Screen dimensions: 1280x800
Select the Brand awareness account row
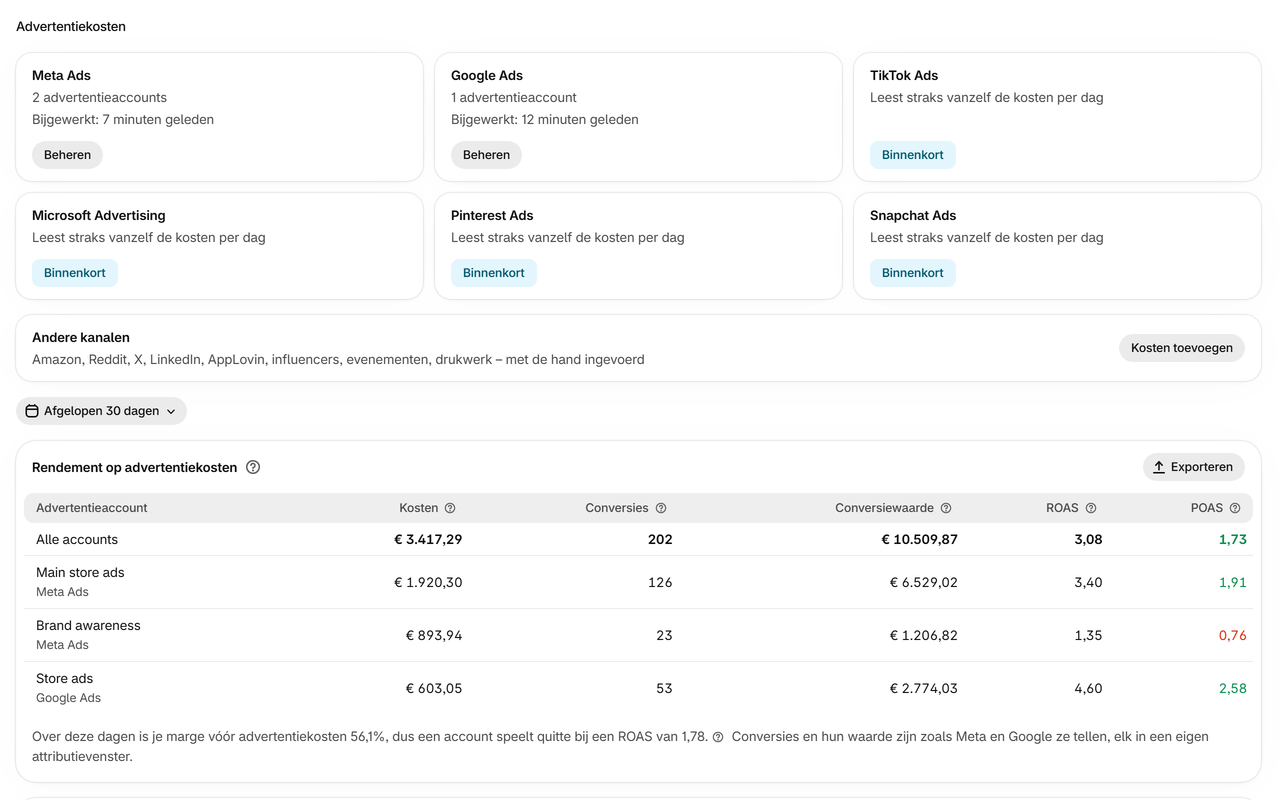[638, 635]
